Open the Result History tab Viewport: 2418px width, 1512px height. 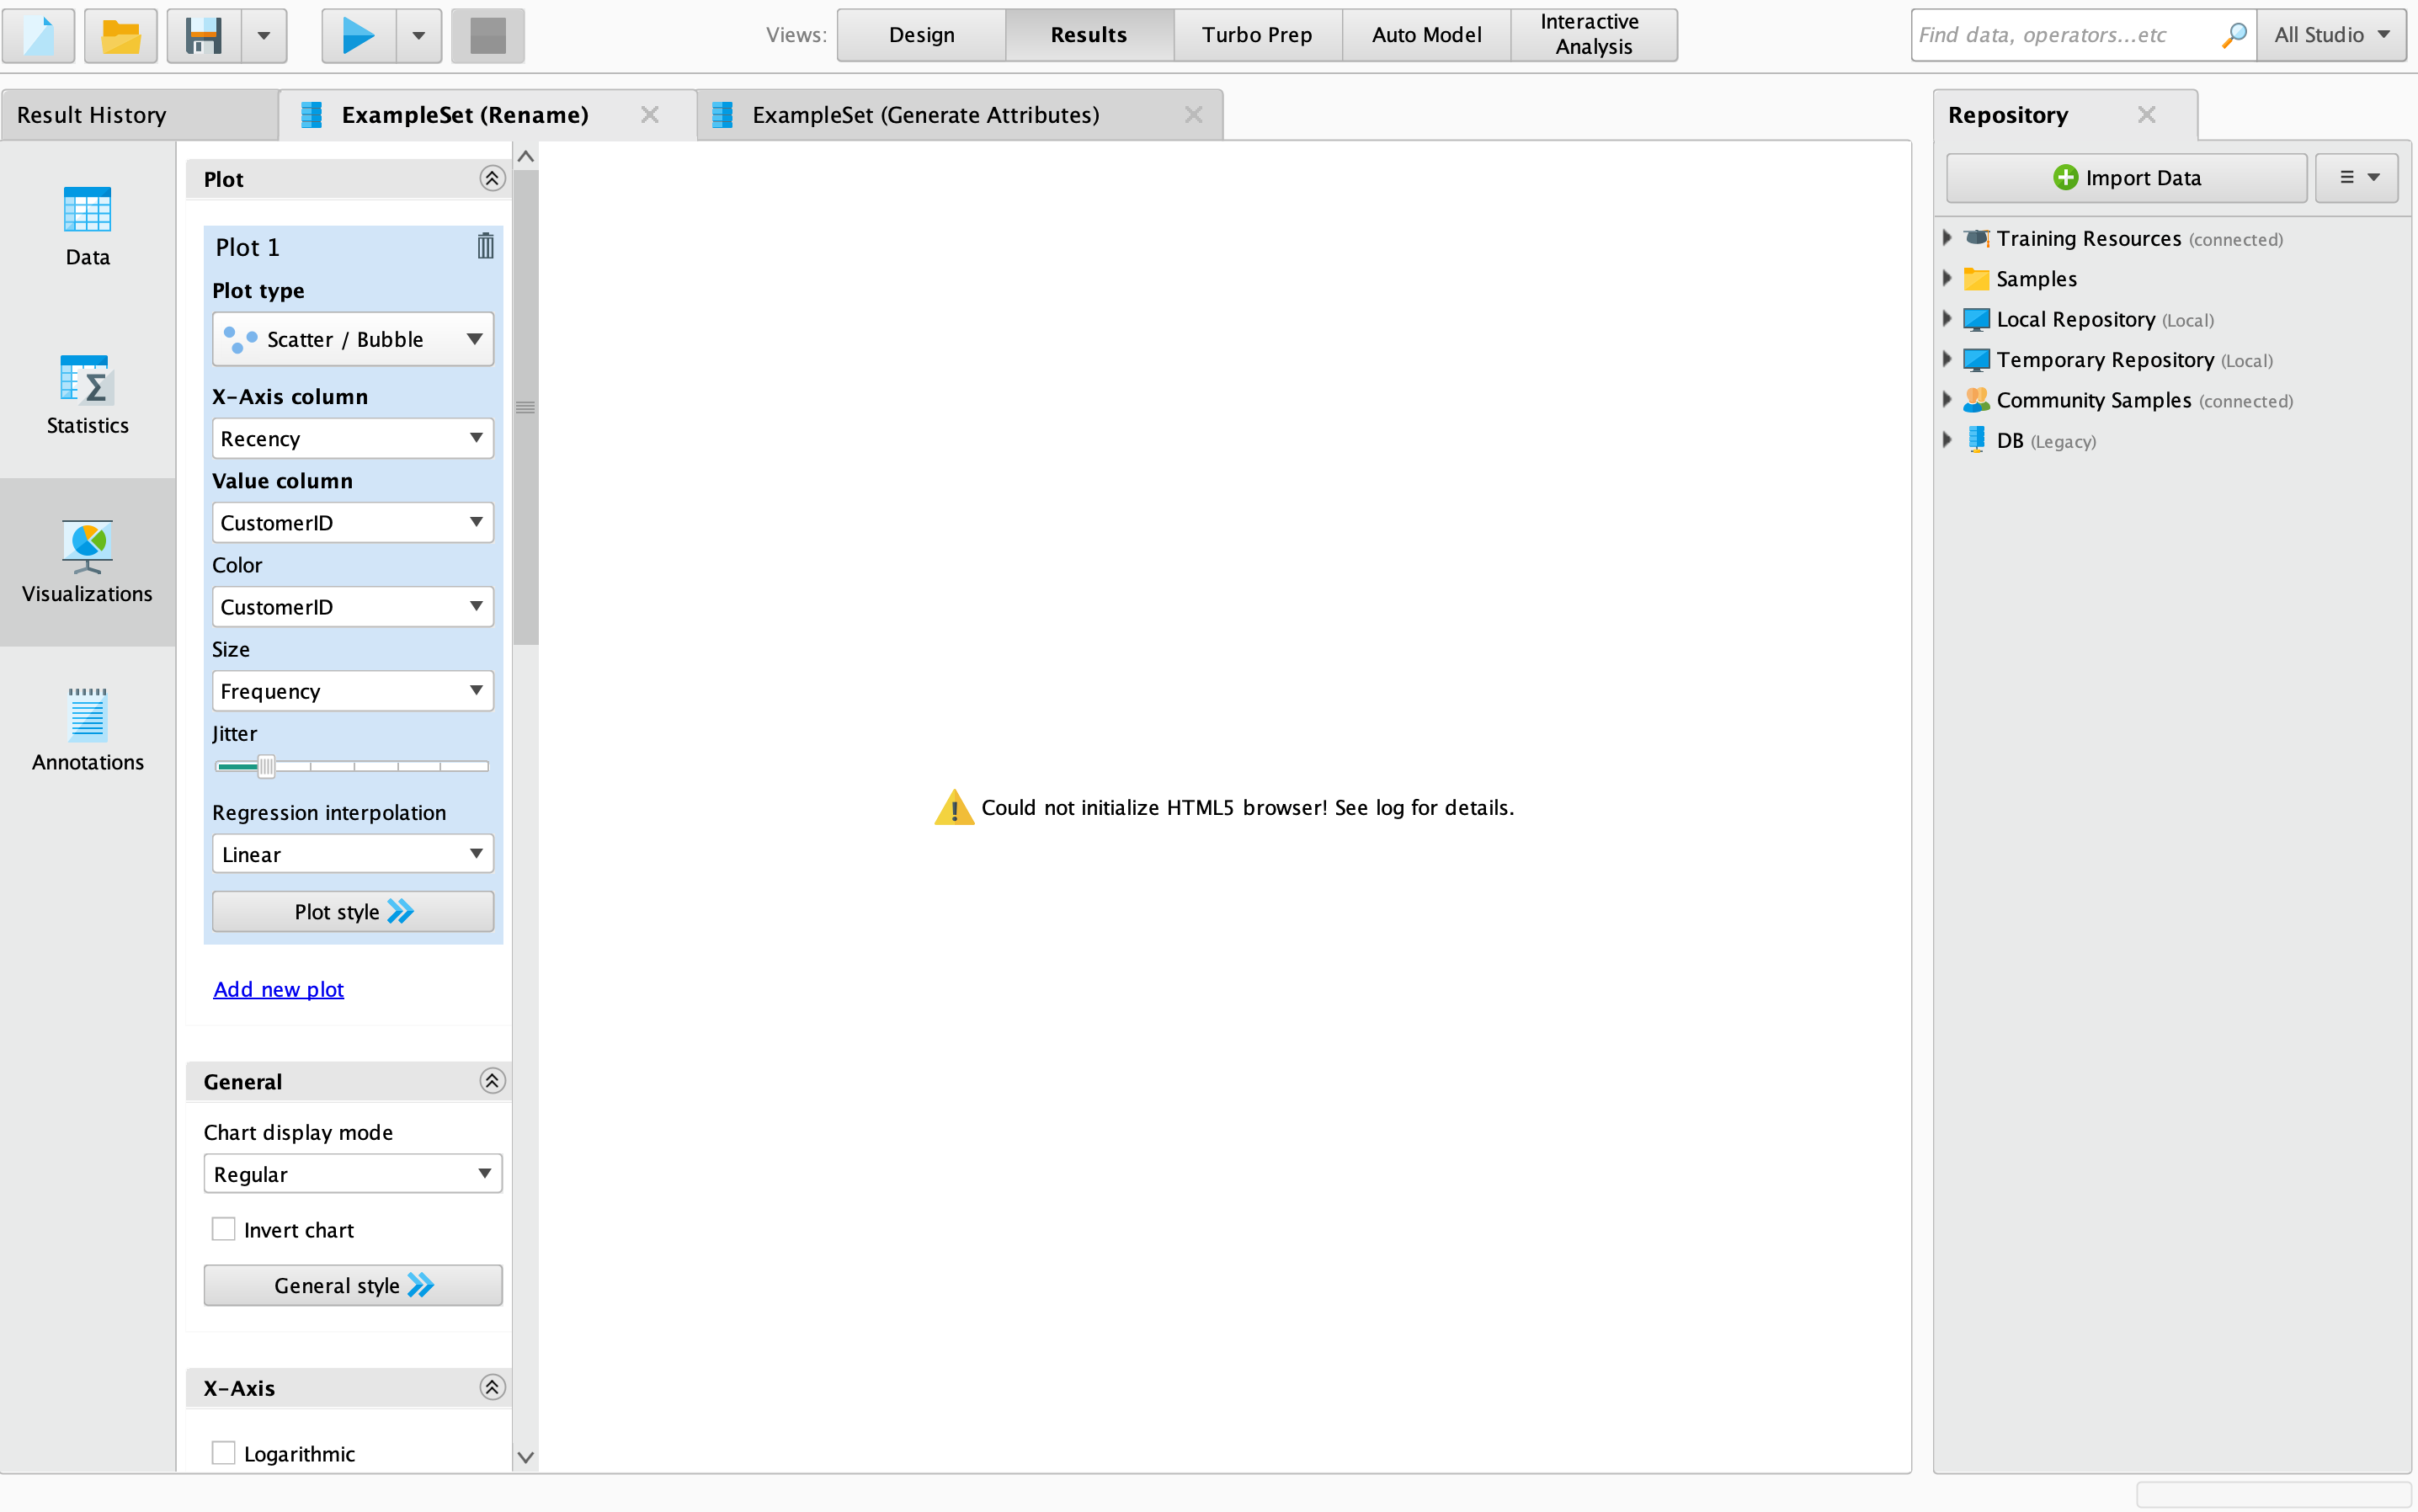(x=139, y=115)
